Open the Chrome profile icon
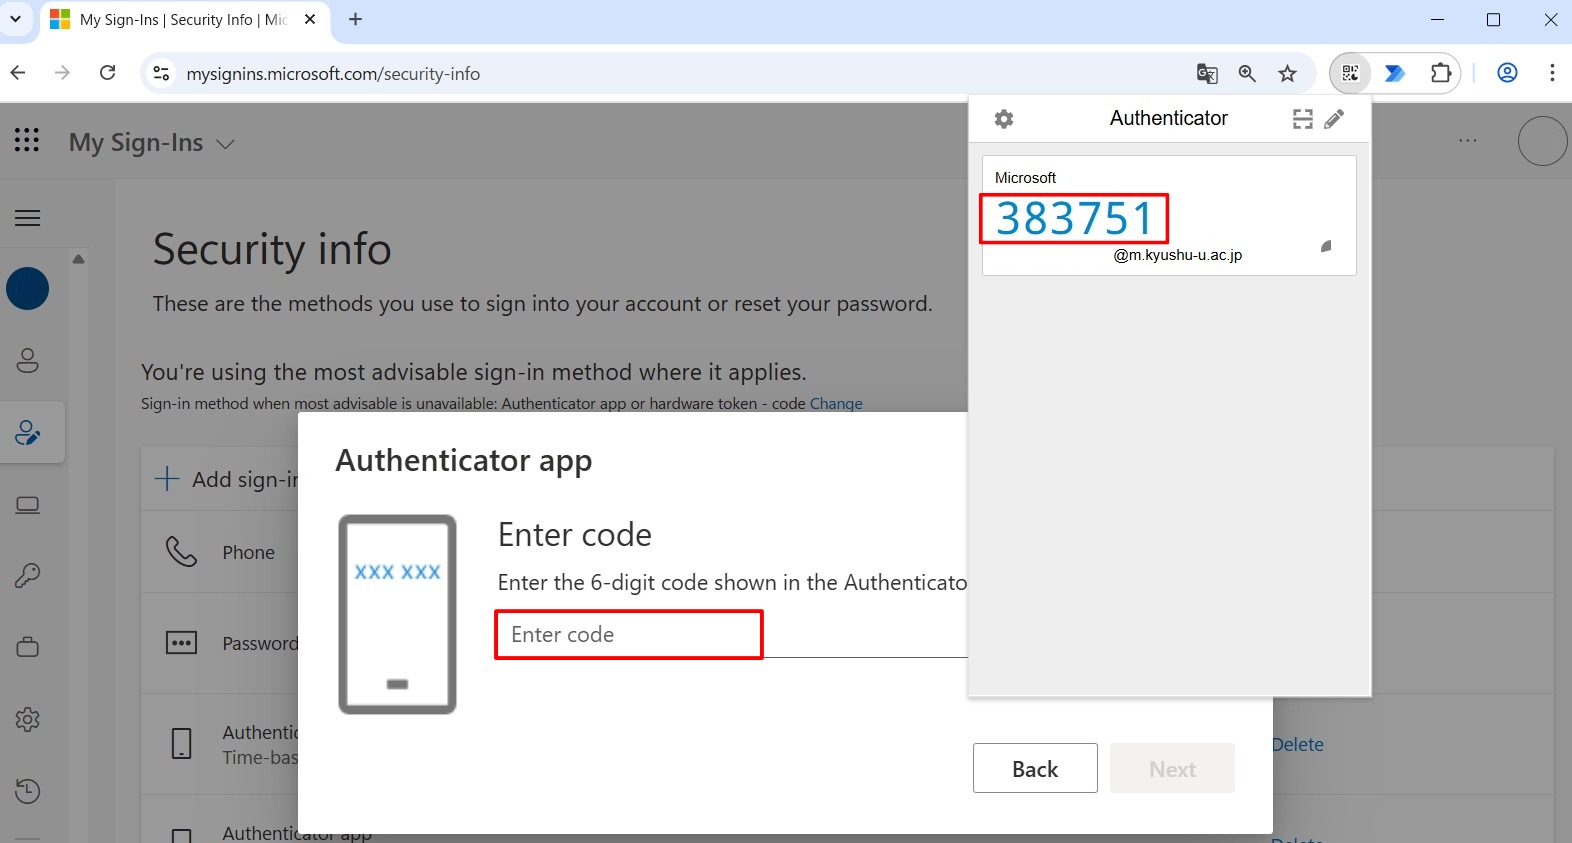The image size is (1572, 843). (1507, 73)
